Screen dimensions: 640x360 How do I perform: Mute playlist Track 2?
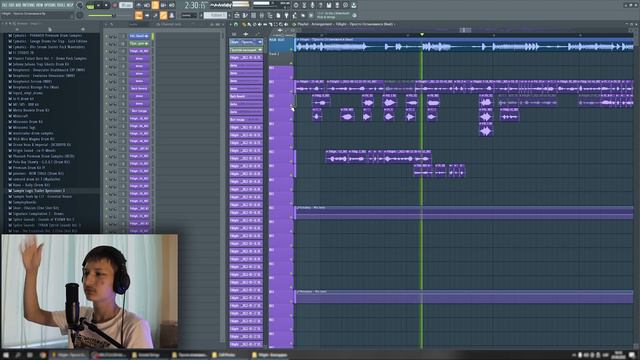pos(291,63)
